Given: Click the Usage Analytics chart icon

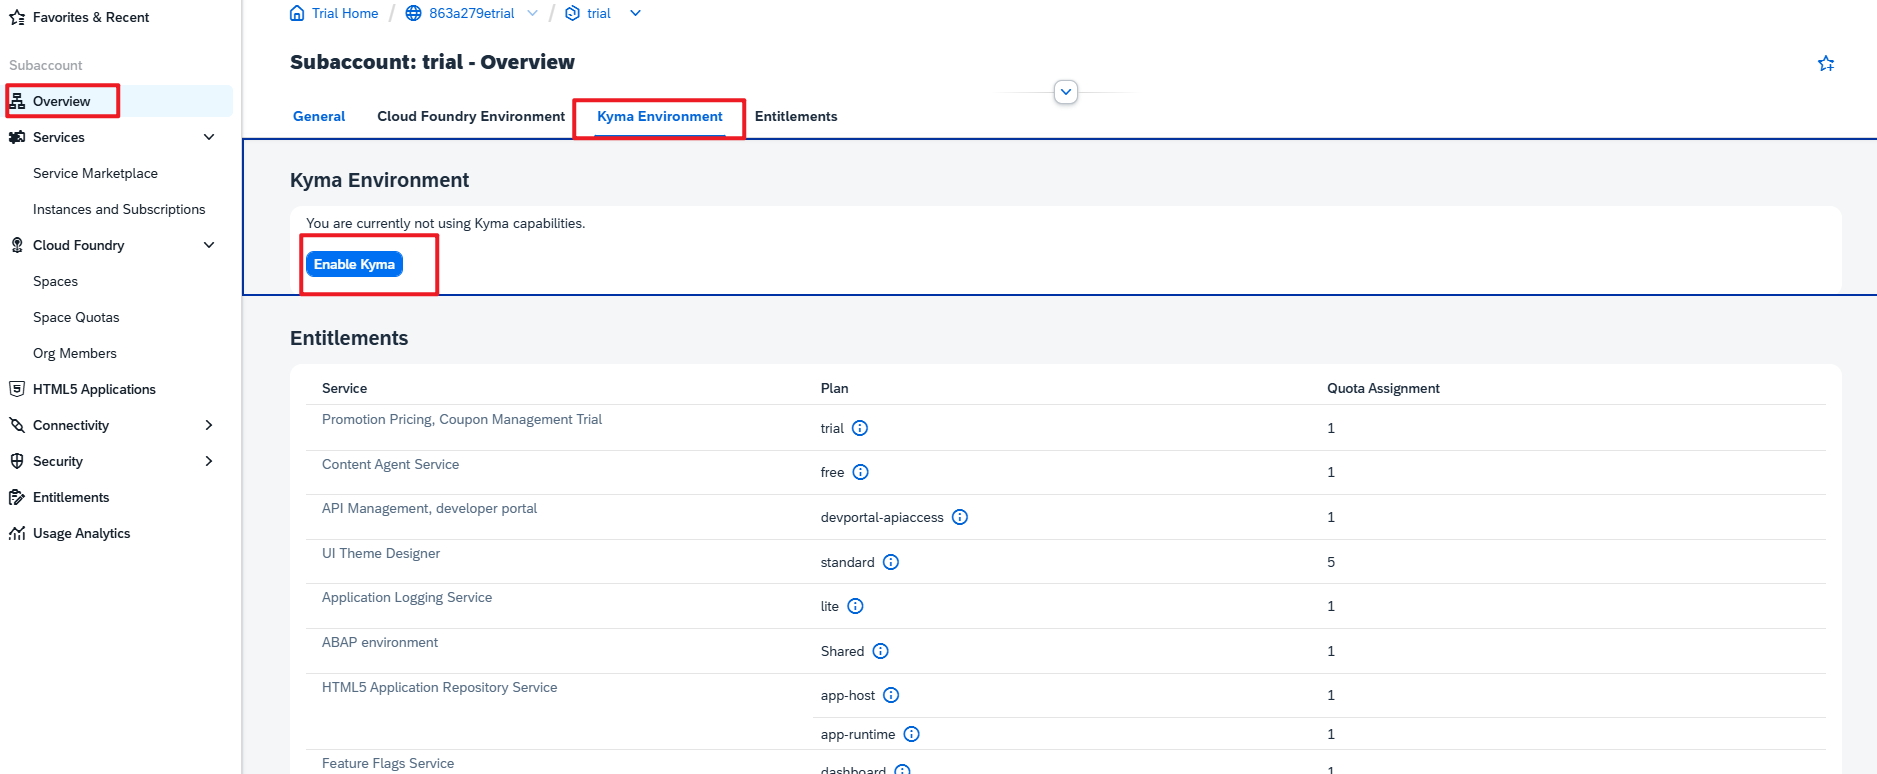Looking at the screenshot, I should coord(17,533).
